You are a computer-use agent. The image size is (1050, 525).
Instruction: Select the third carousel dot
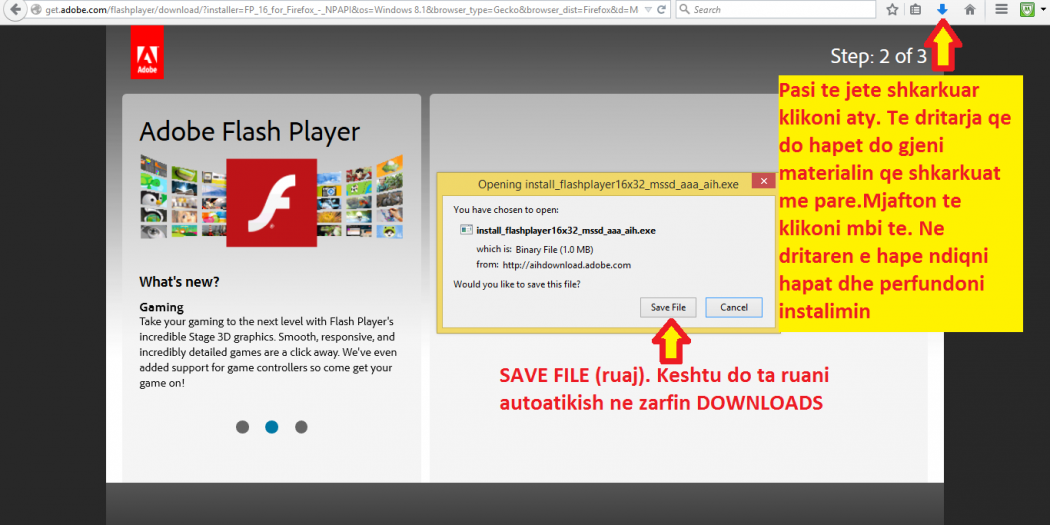(301, 427)
